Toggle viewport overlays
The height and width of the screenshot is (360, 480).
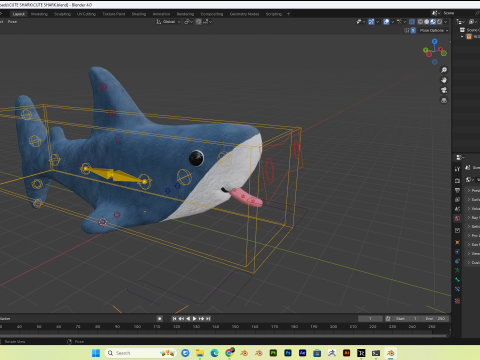386,22
